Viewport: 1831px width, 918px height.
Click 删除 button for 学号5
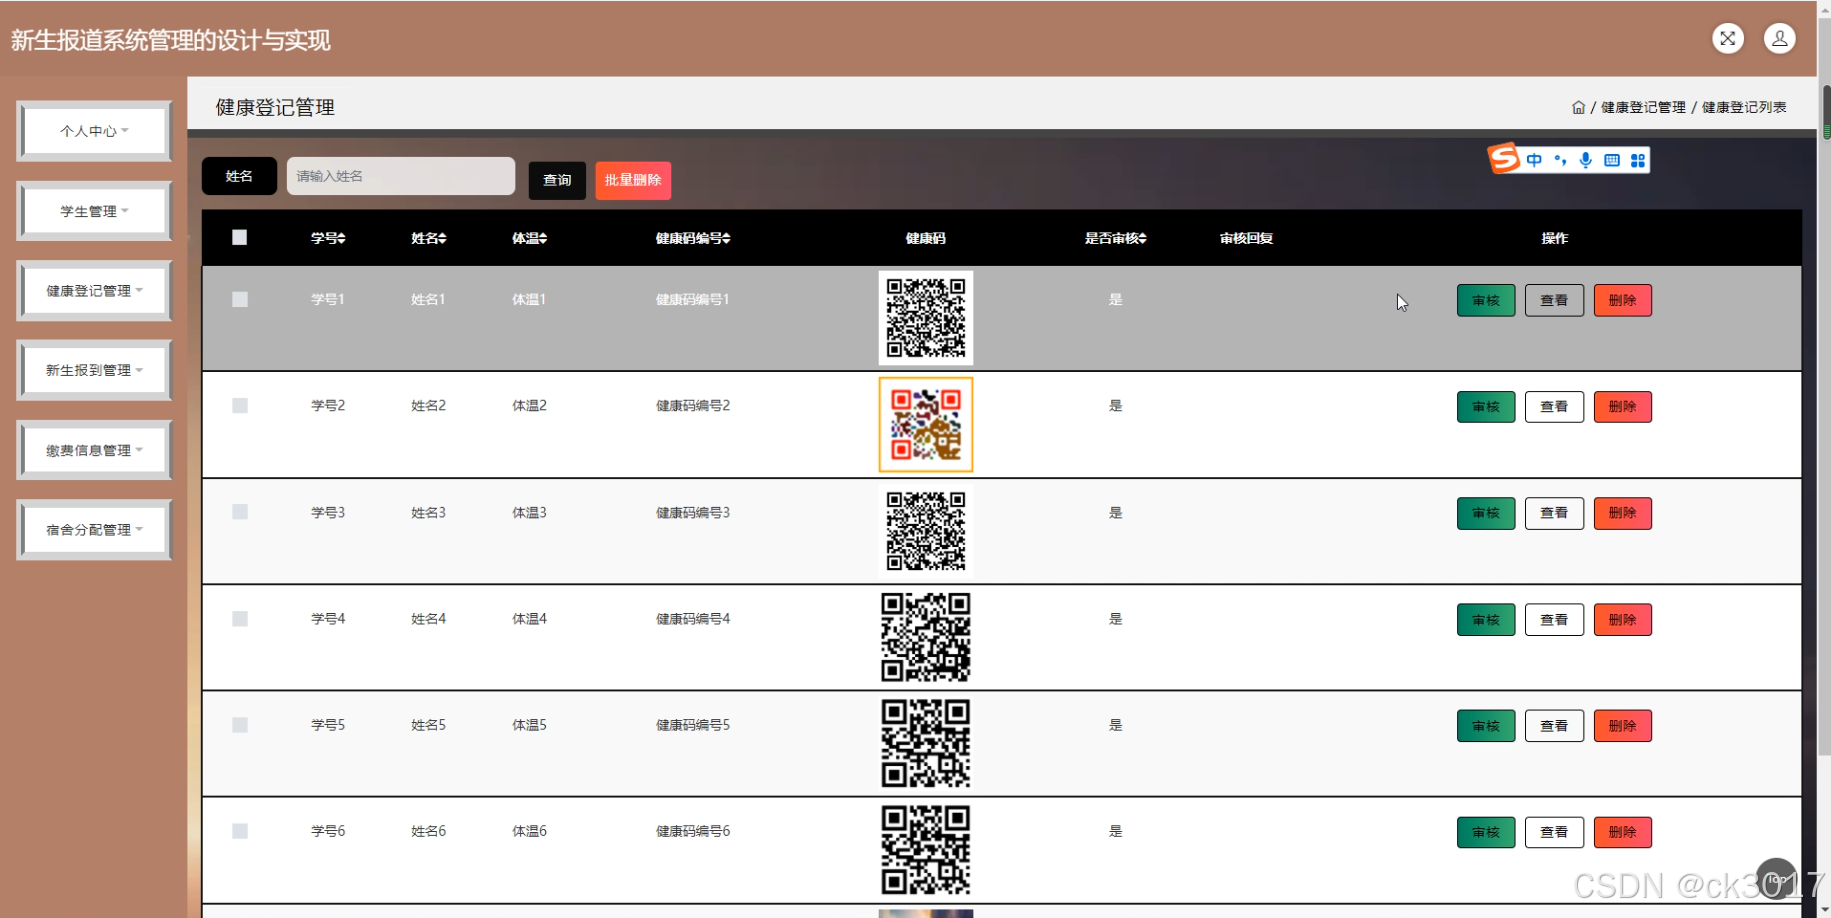(1622, 726)
